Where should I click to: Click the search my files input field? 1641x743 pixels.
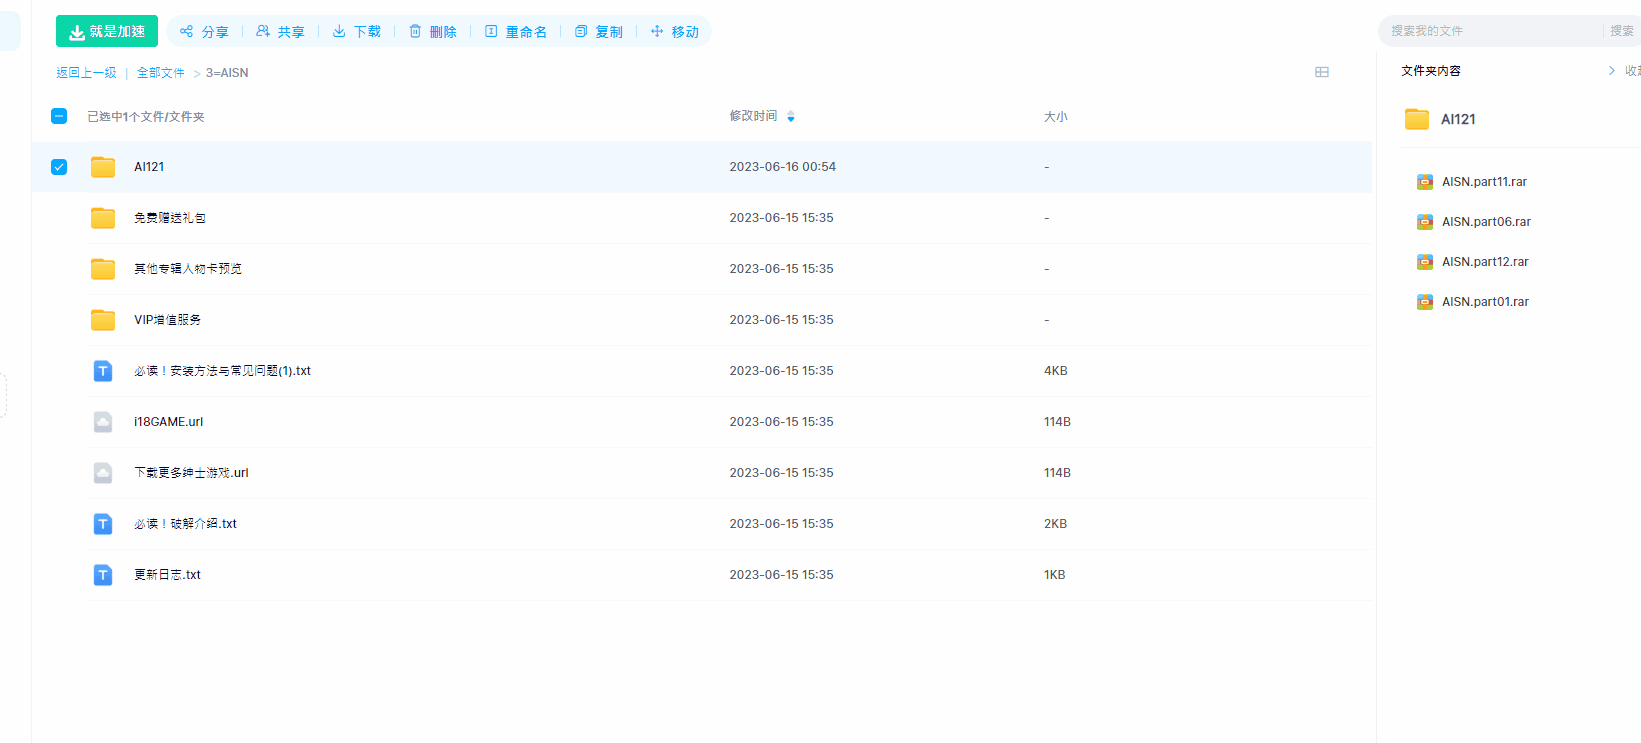click(x=1490, y=31)
